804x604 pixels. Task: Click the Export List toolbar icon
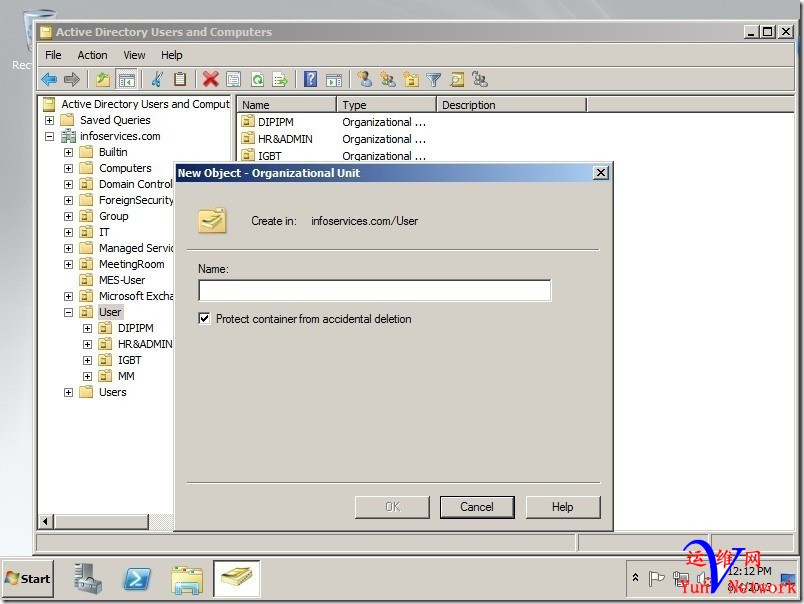[280, 79]
